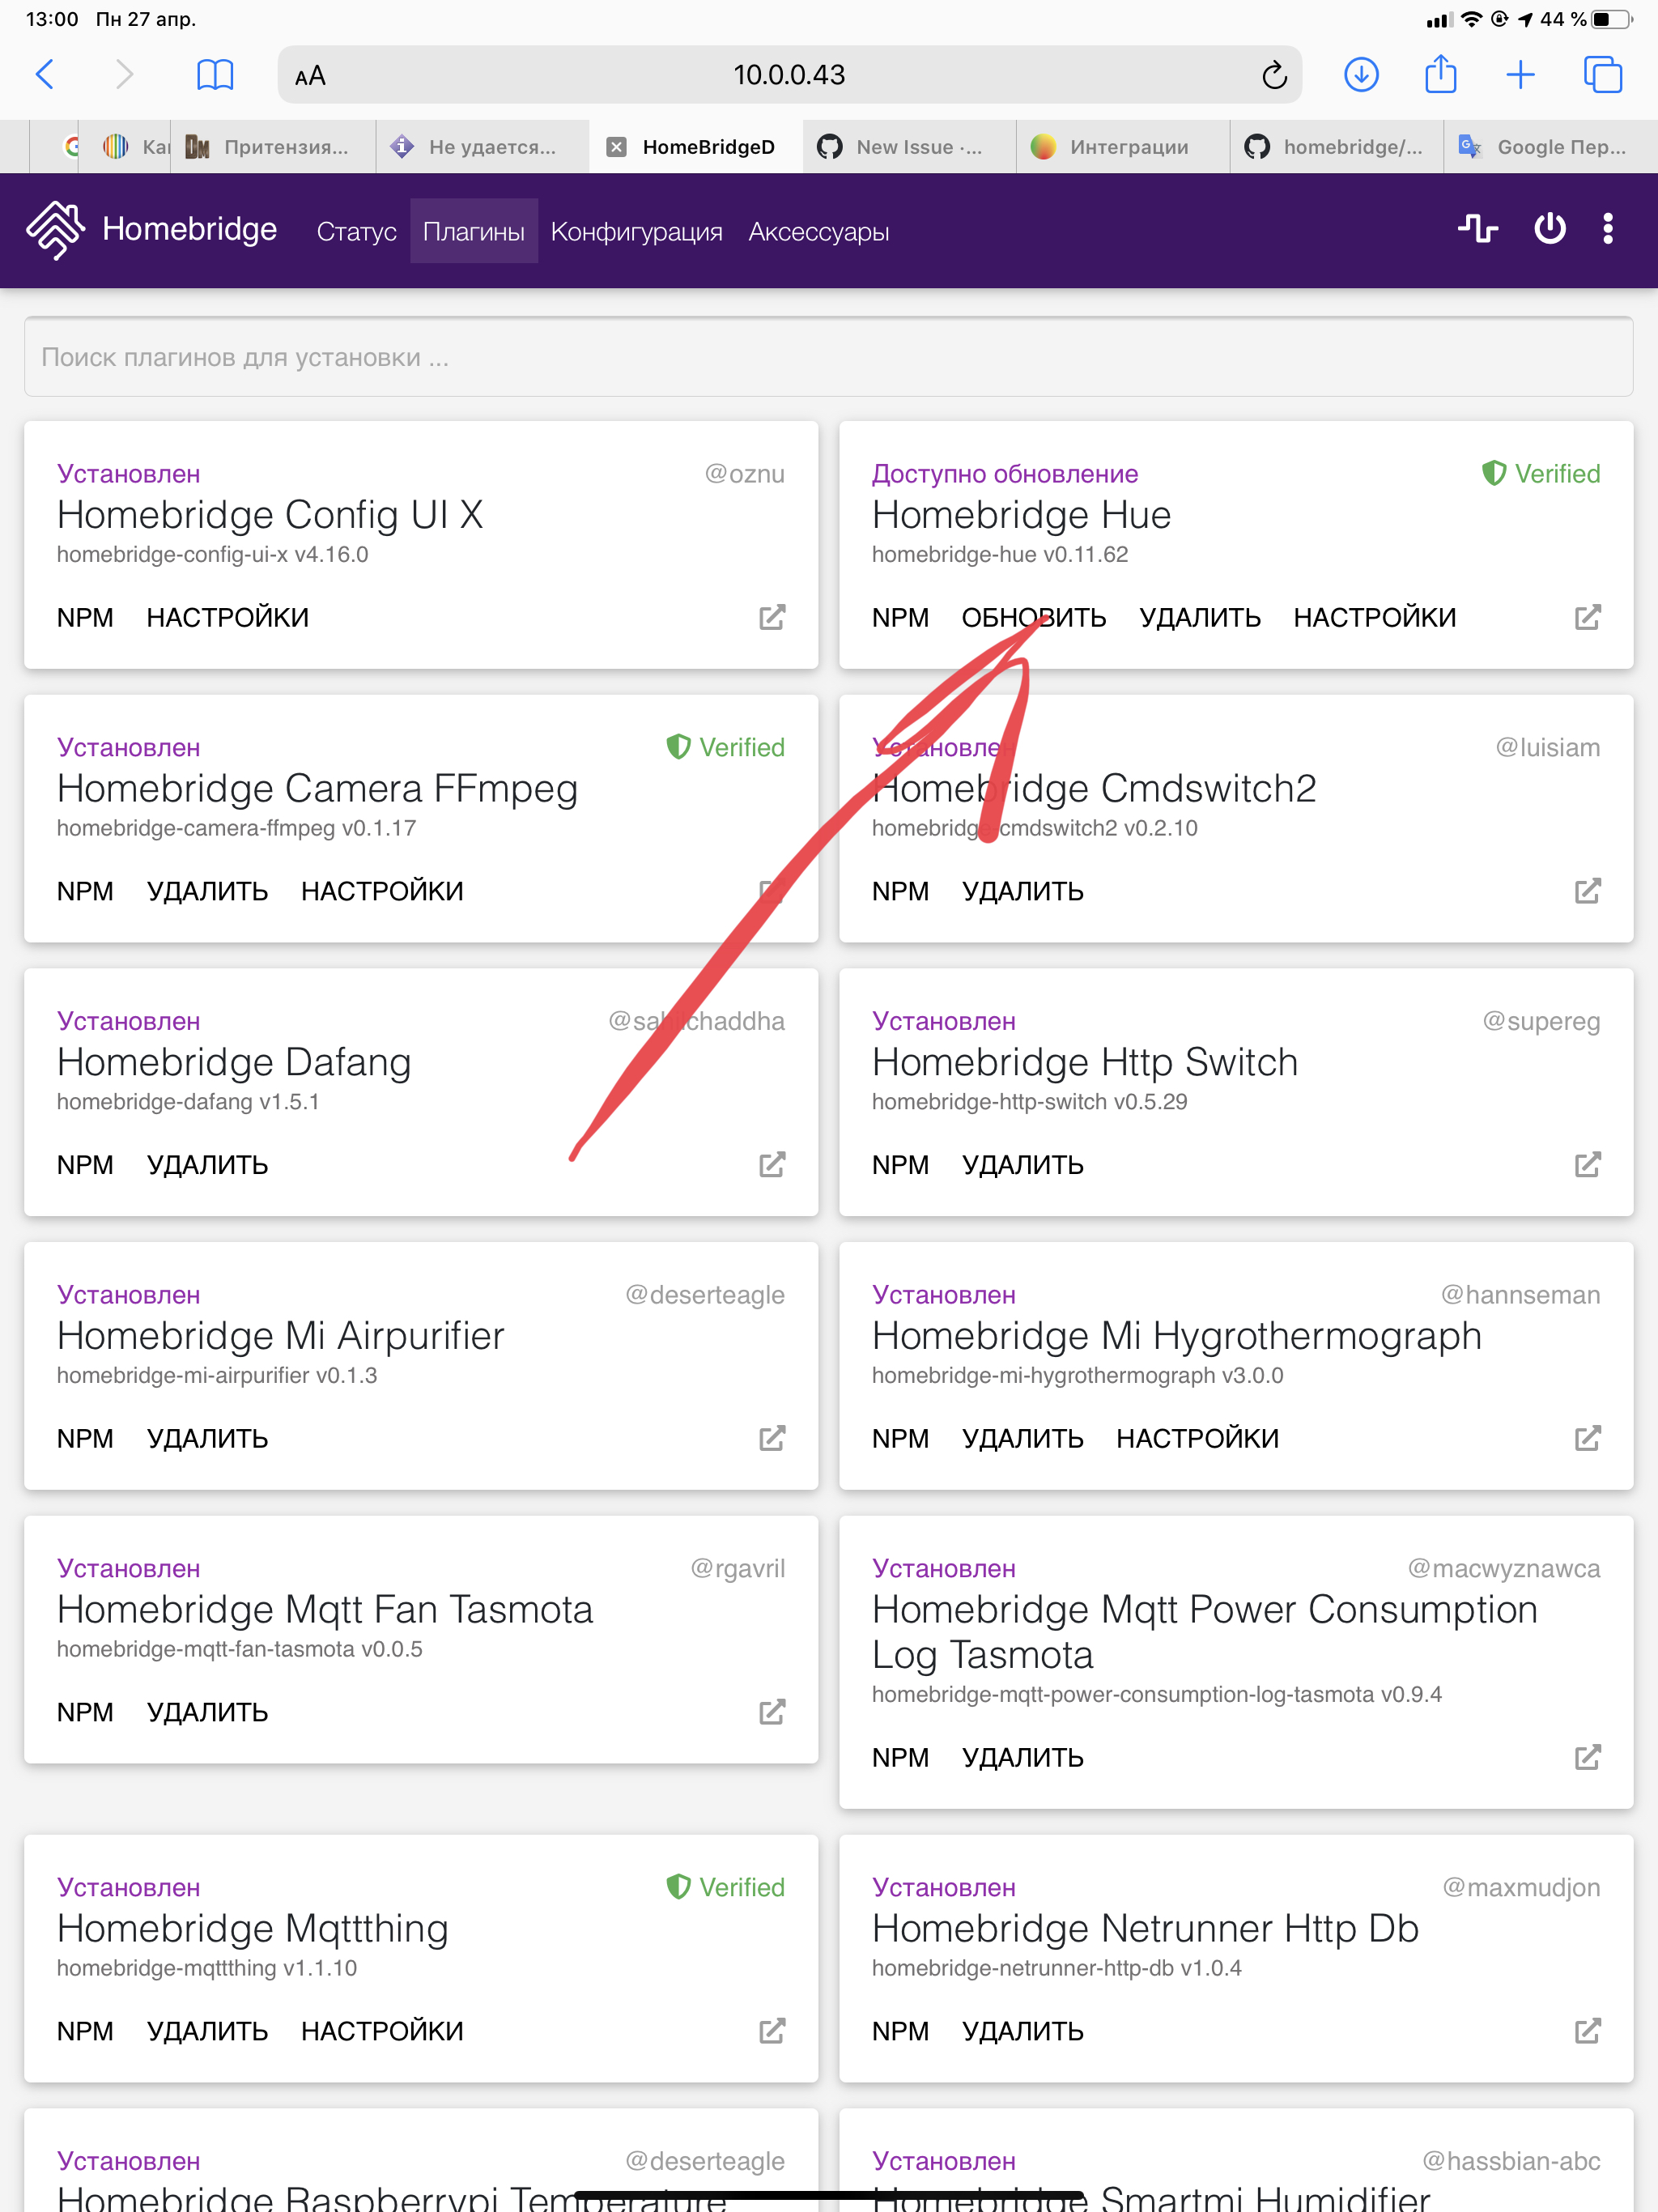Show all tabs overview icon

1602,75
